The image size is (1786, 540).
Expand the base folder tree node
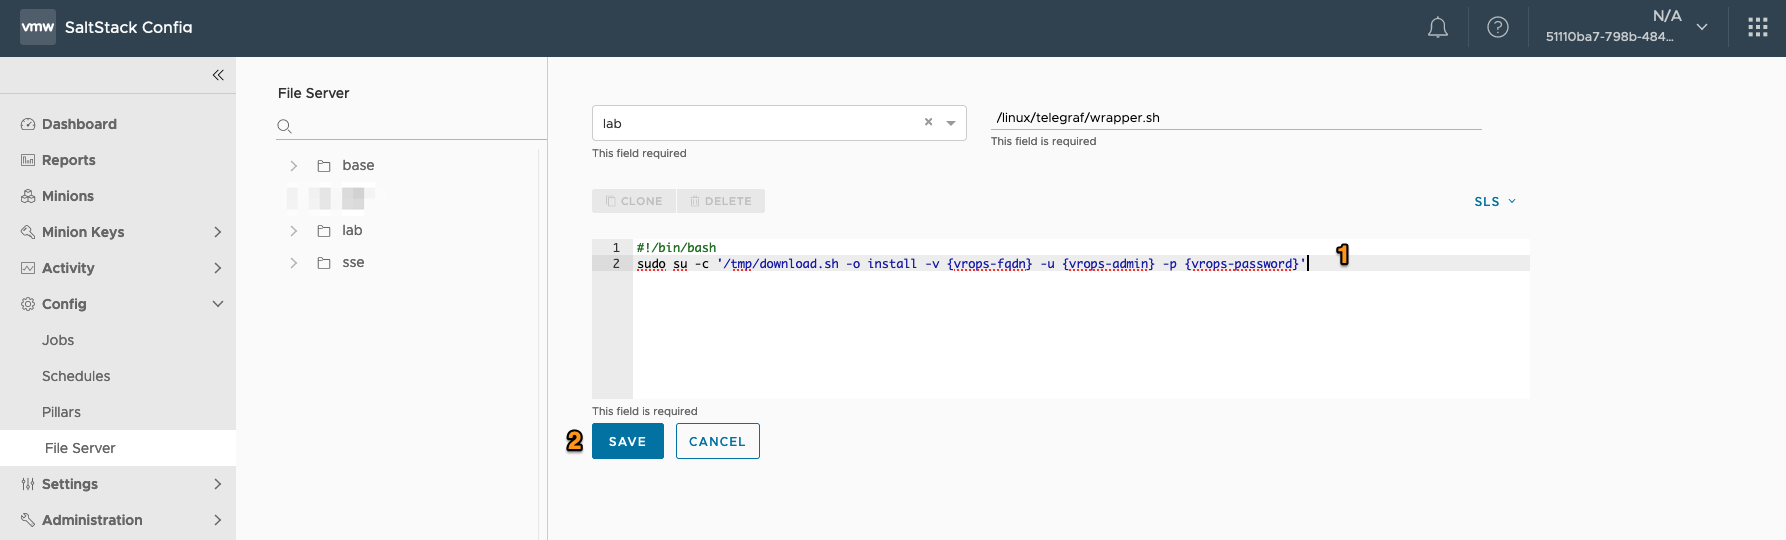[x=293, y=166]
